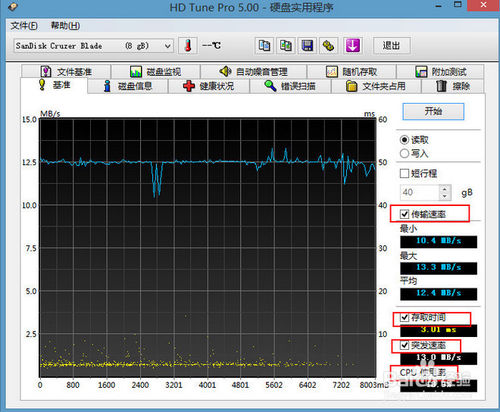Click the 开始 start button
500x412 pixels.
click(433, 111)
